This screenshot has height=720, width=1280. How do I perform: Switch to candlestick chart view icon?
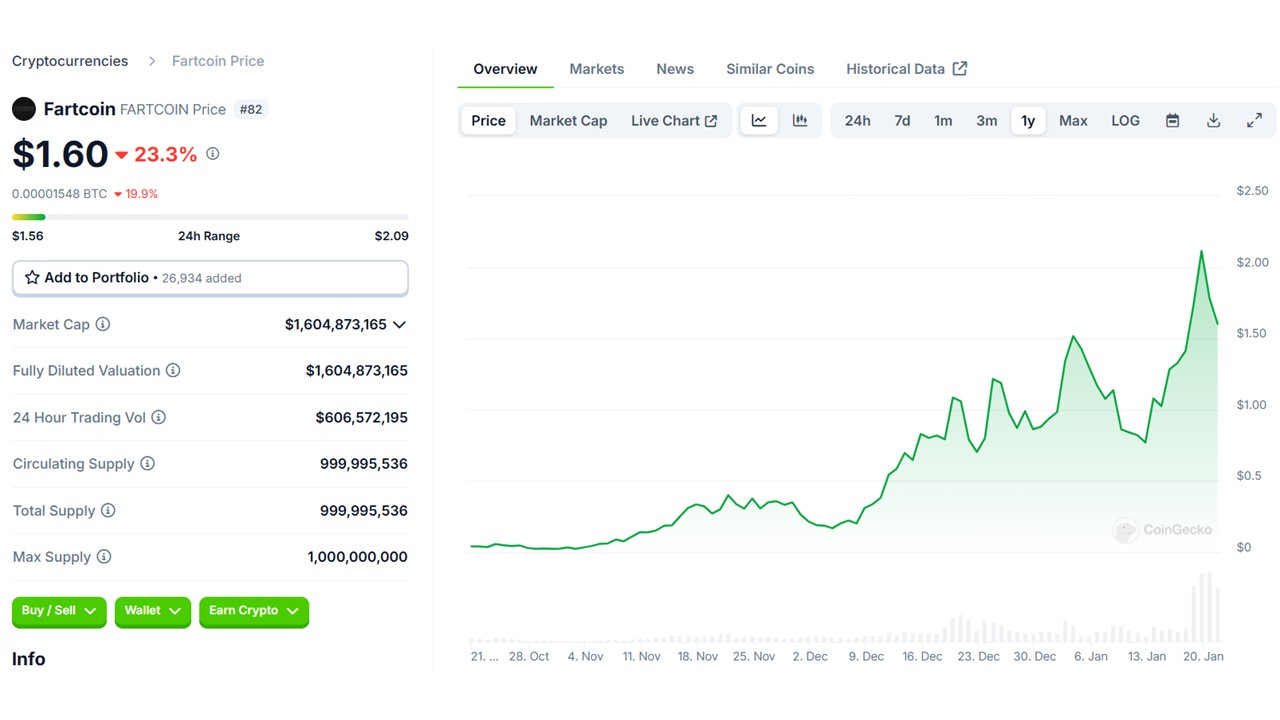click(800, 121)
